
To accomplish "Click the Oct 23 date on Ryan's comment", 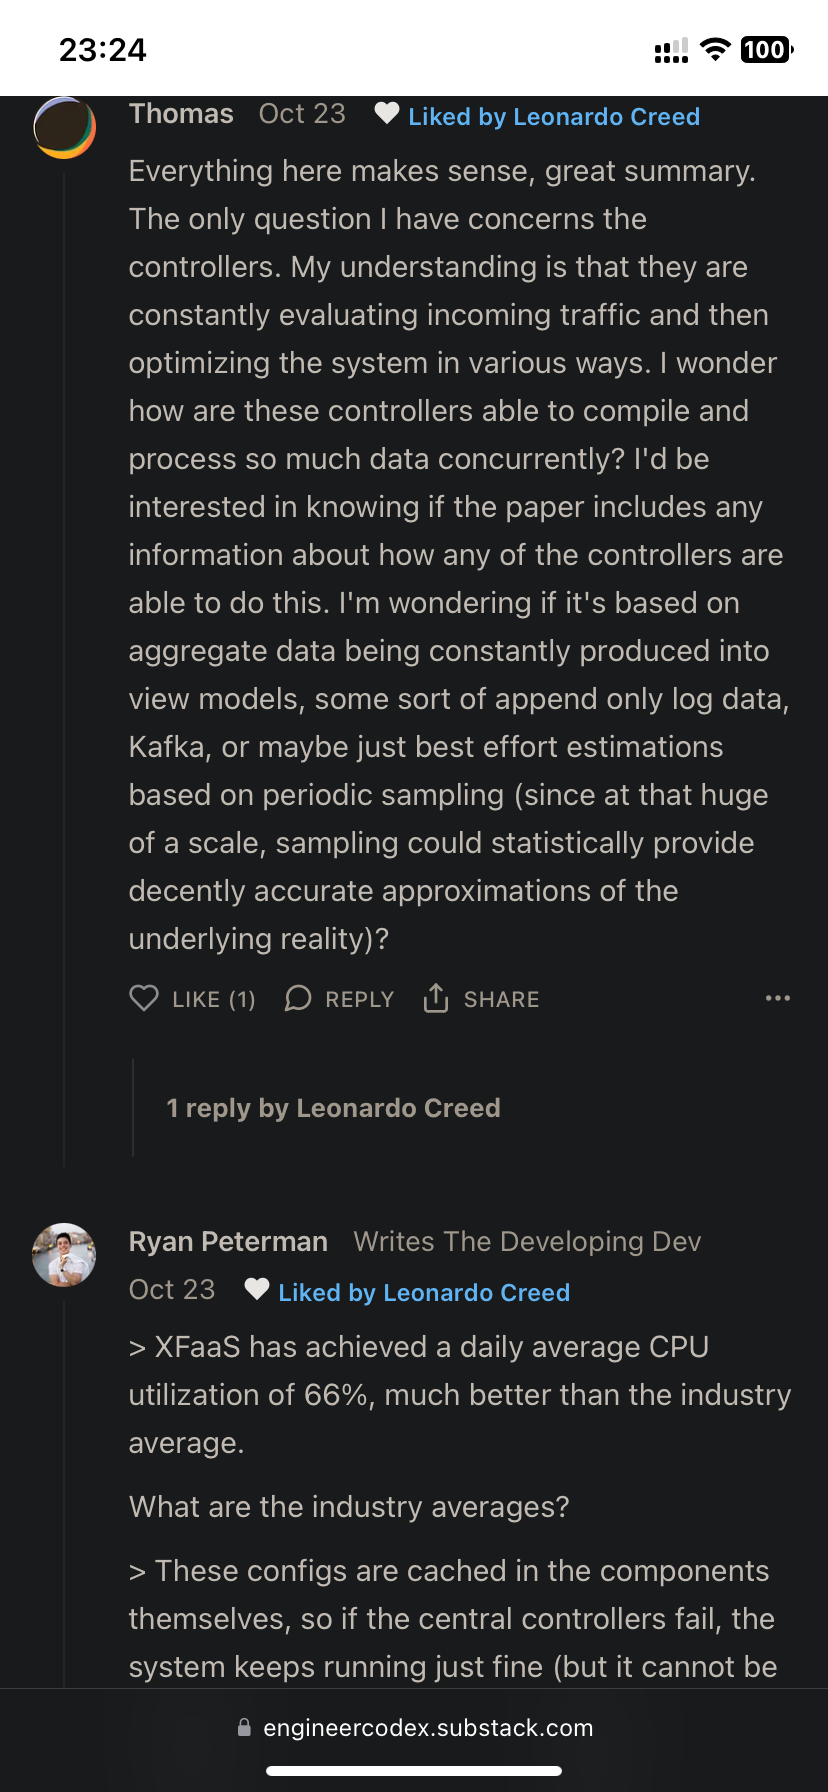I will pyautogui.click(x=172, y=1290).
